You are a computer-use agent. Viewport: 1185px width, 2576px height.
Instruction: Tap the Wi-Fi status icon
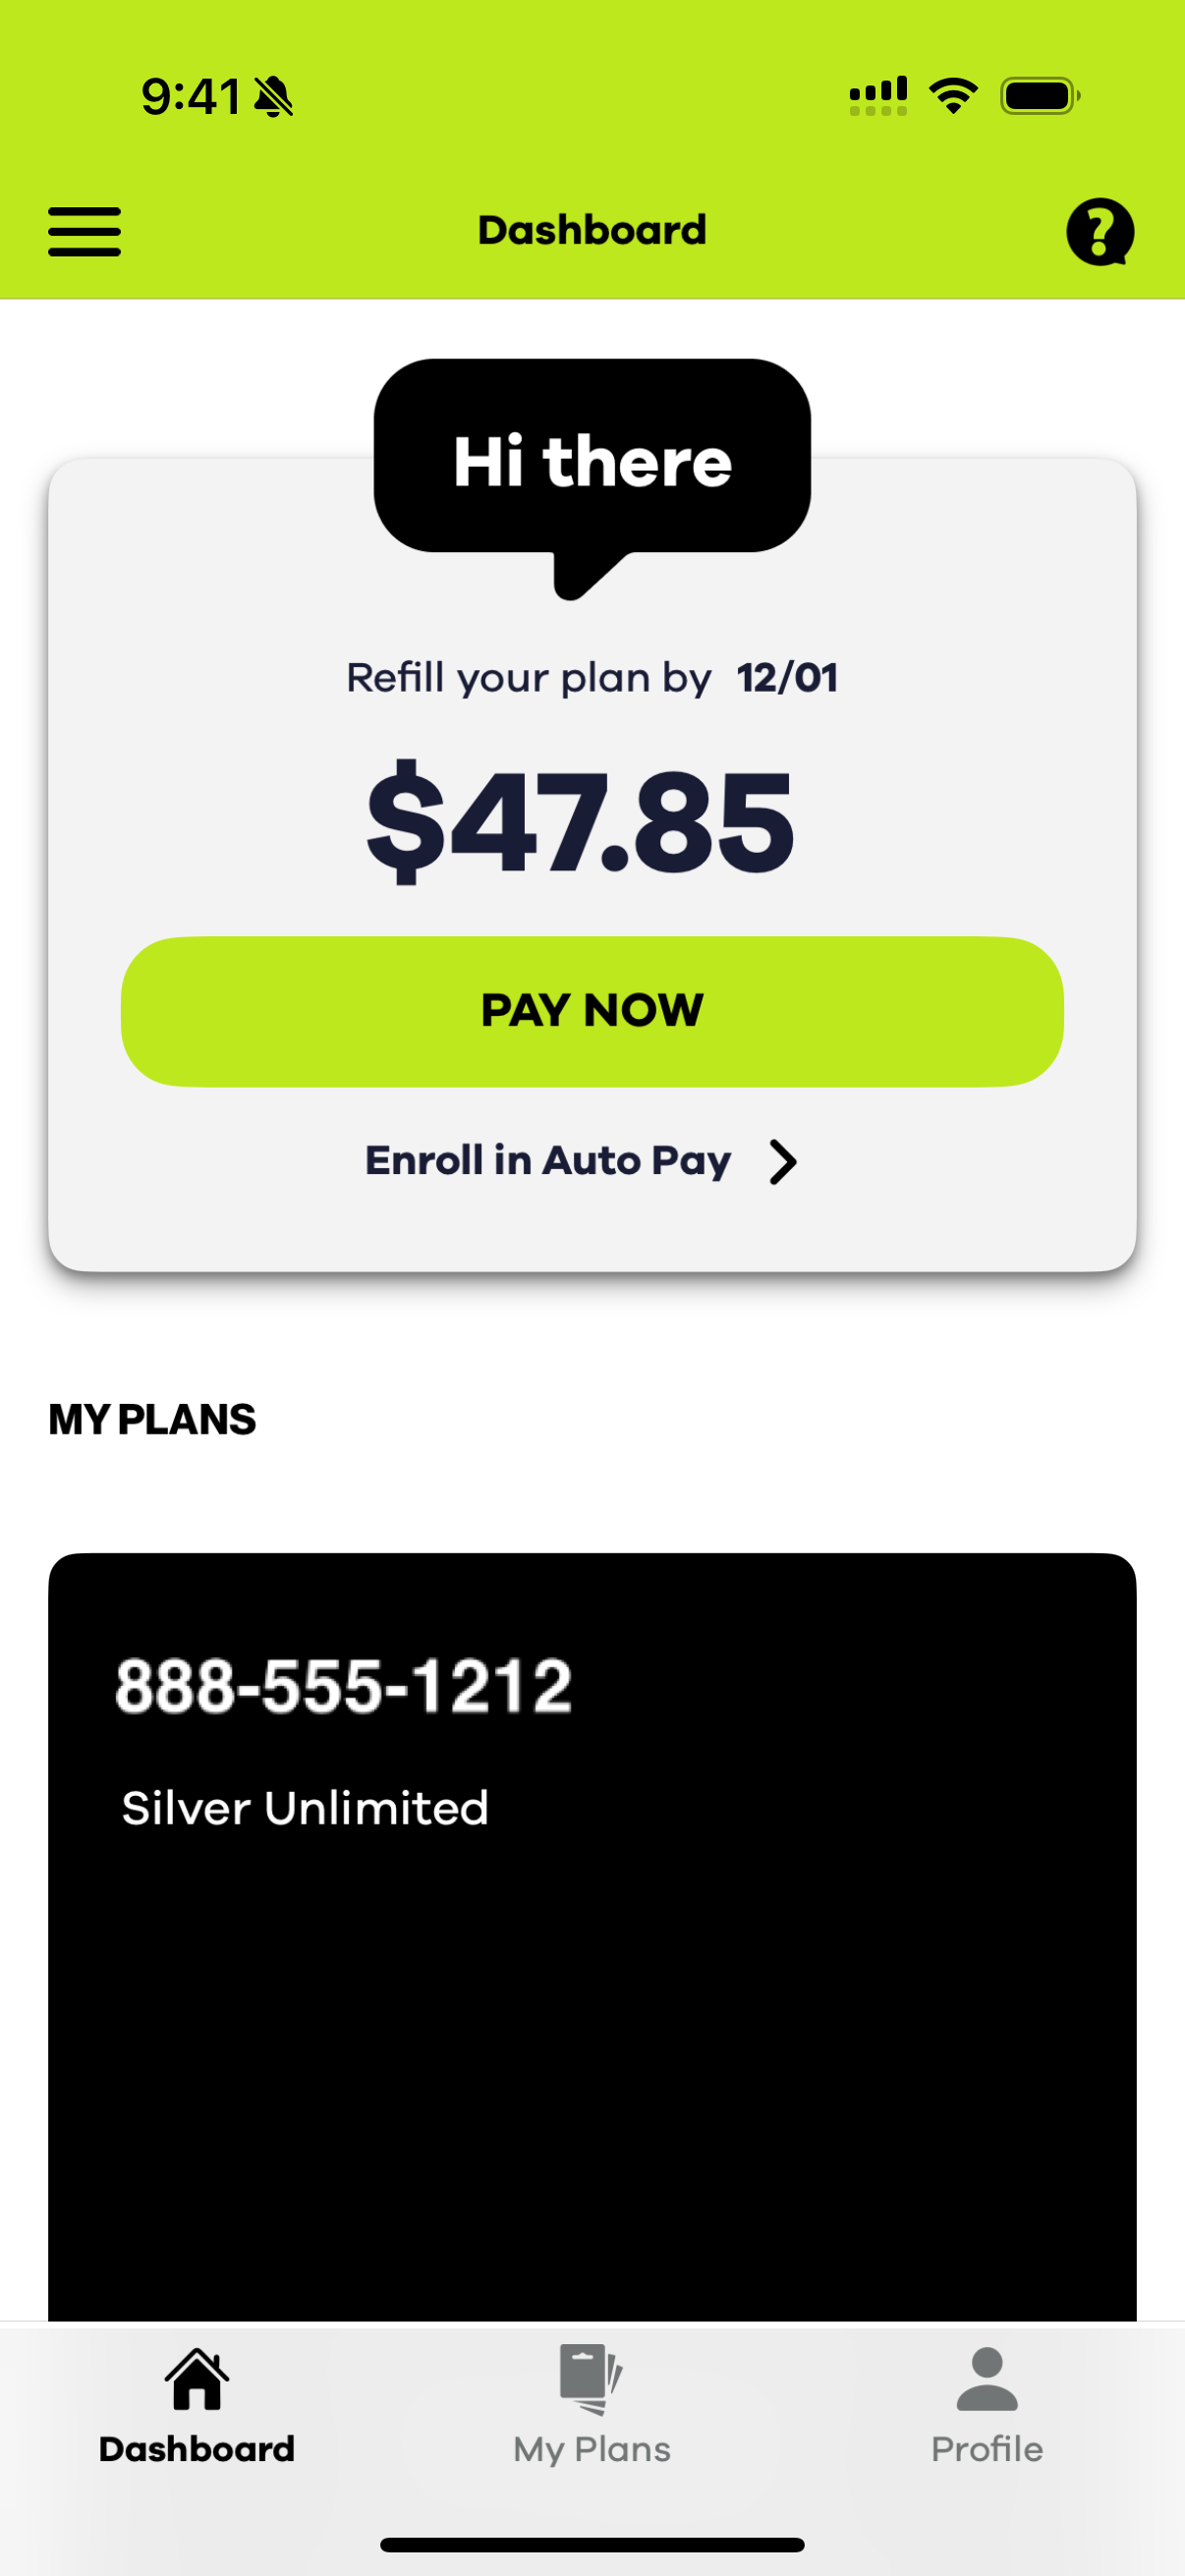[x=953, y=96]
